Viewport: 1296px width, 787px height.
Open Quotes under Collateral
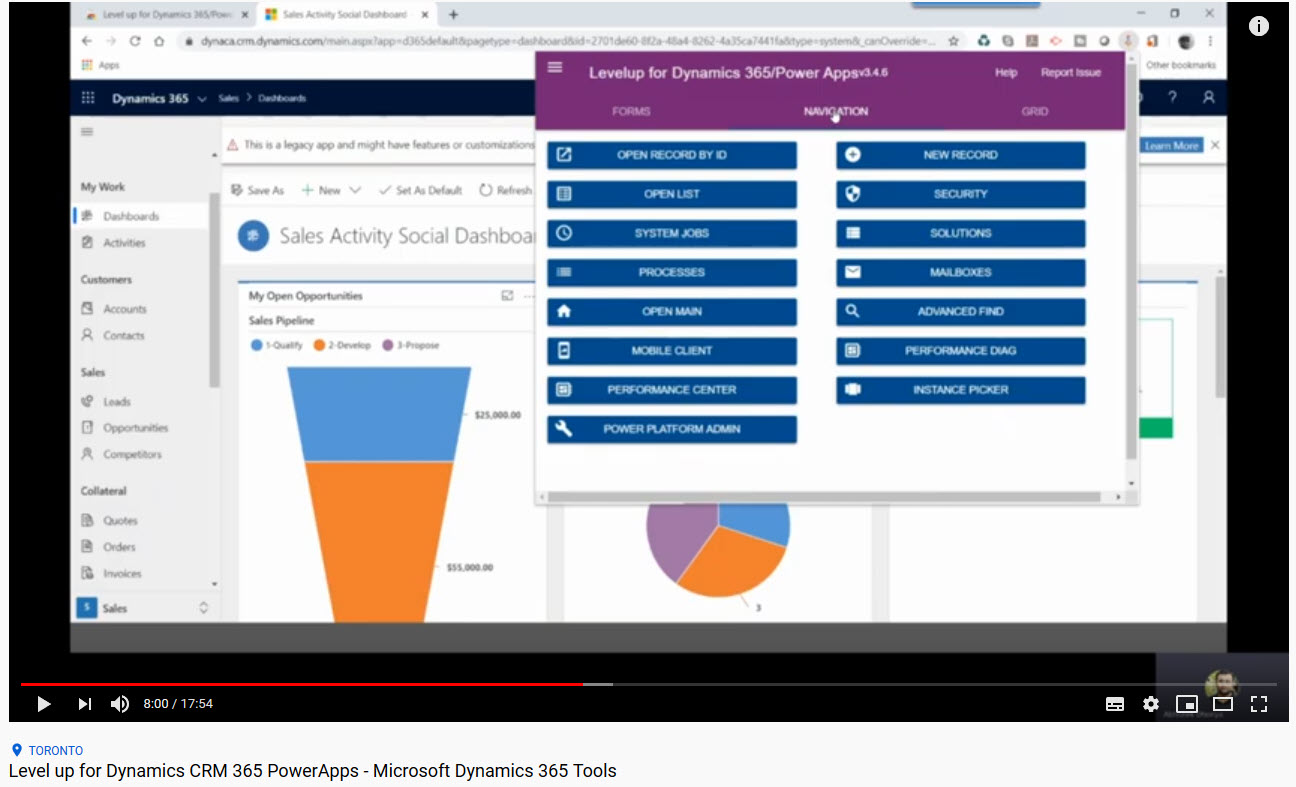120,521
